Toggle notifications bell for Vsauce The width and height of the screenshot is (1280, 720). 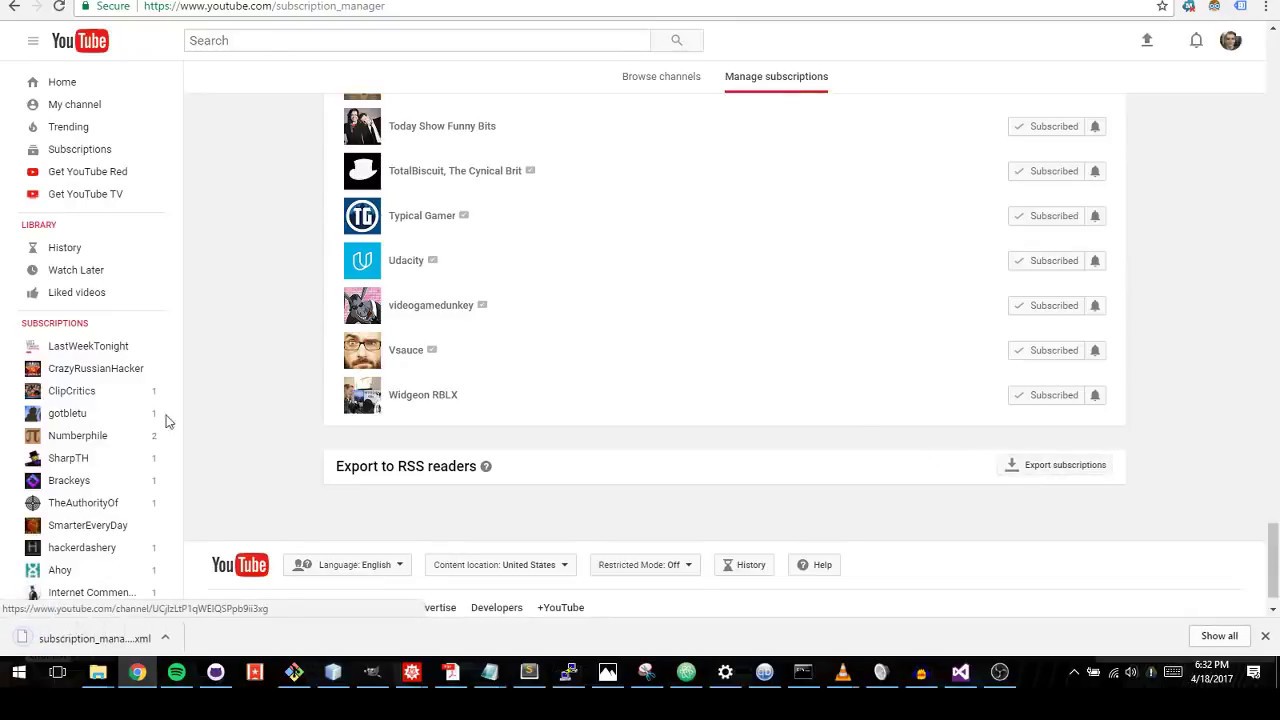[1095, 350]
